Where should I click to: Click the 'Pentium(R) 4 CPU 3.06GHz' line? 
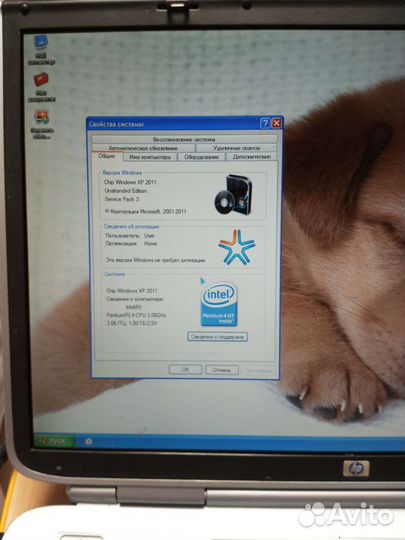point(136,315)
